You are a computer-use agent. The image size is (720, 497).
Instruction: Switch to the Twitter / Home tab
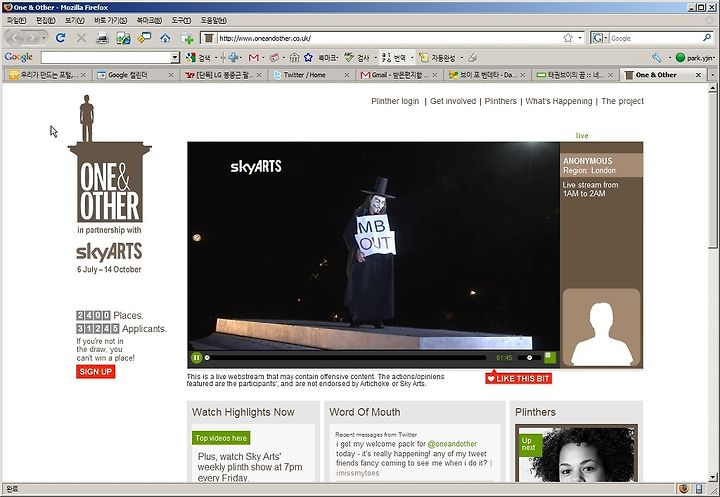[310, 74]
